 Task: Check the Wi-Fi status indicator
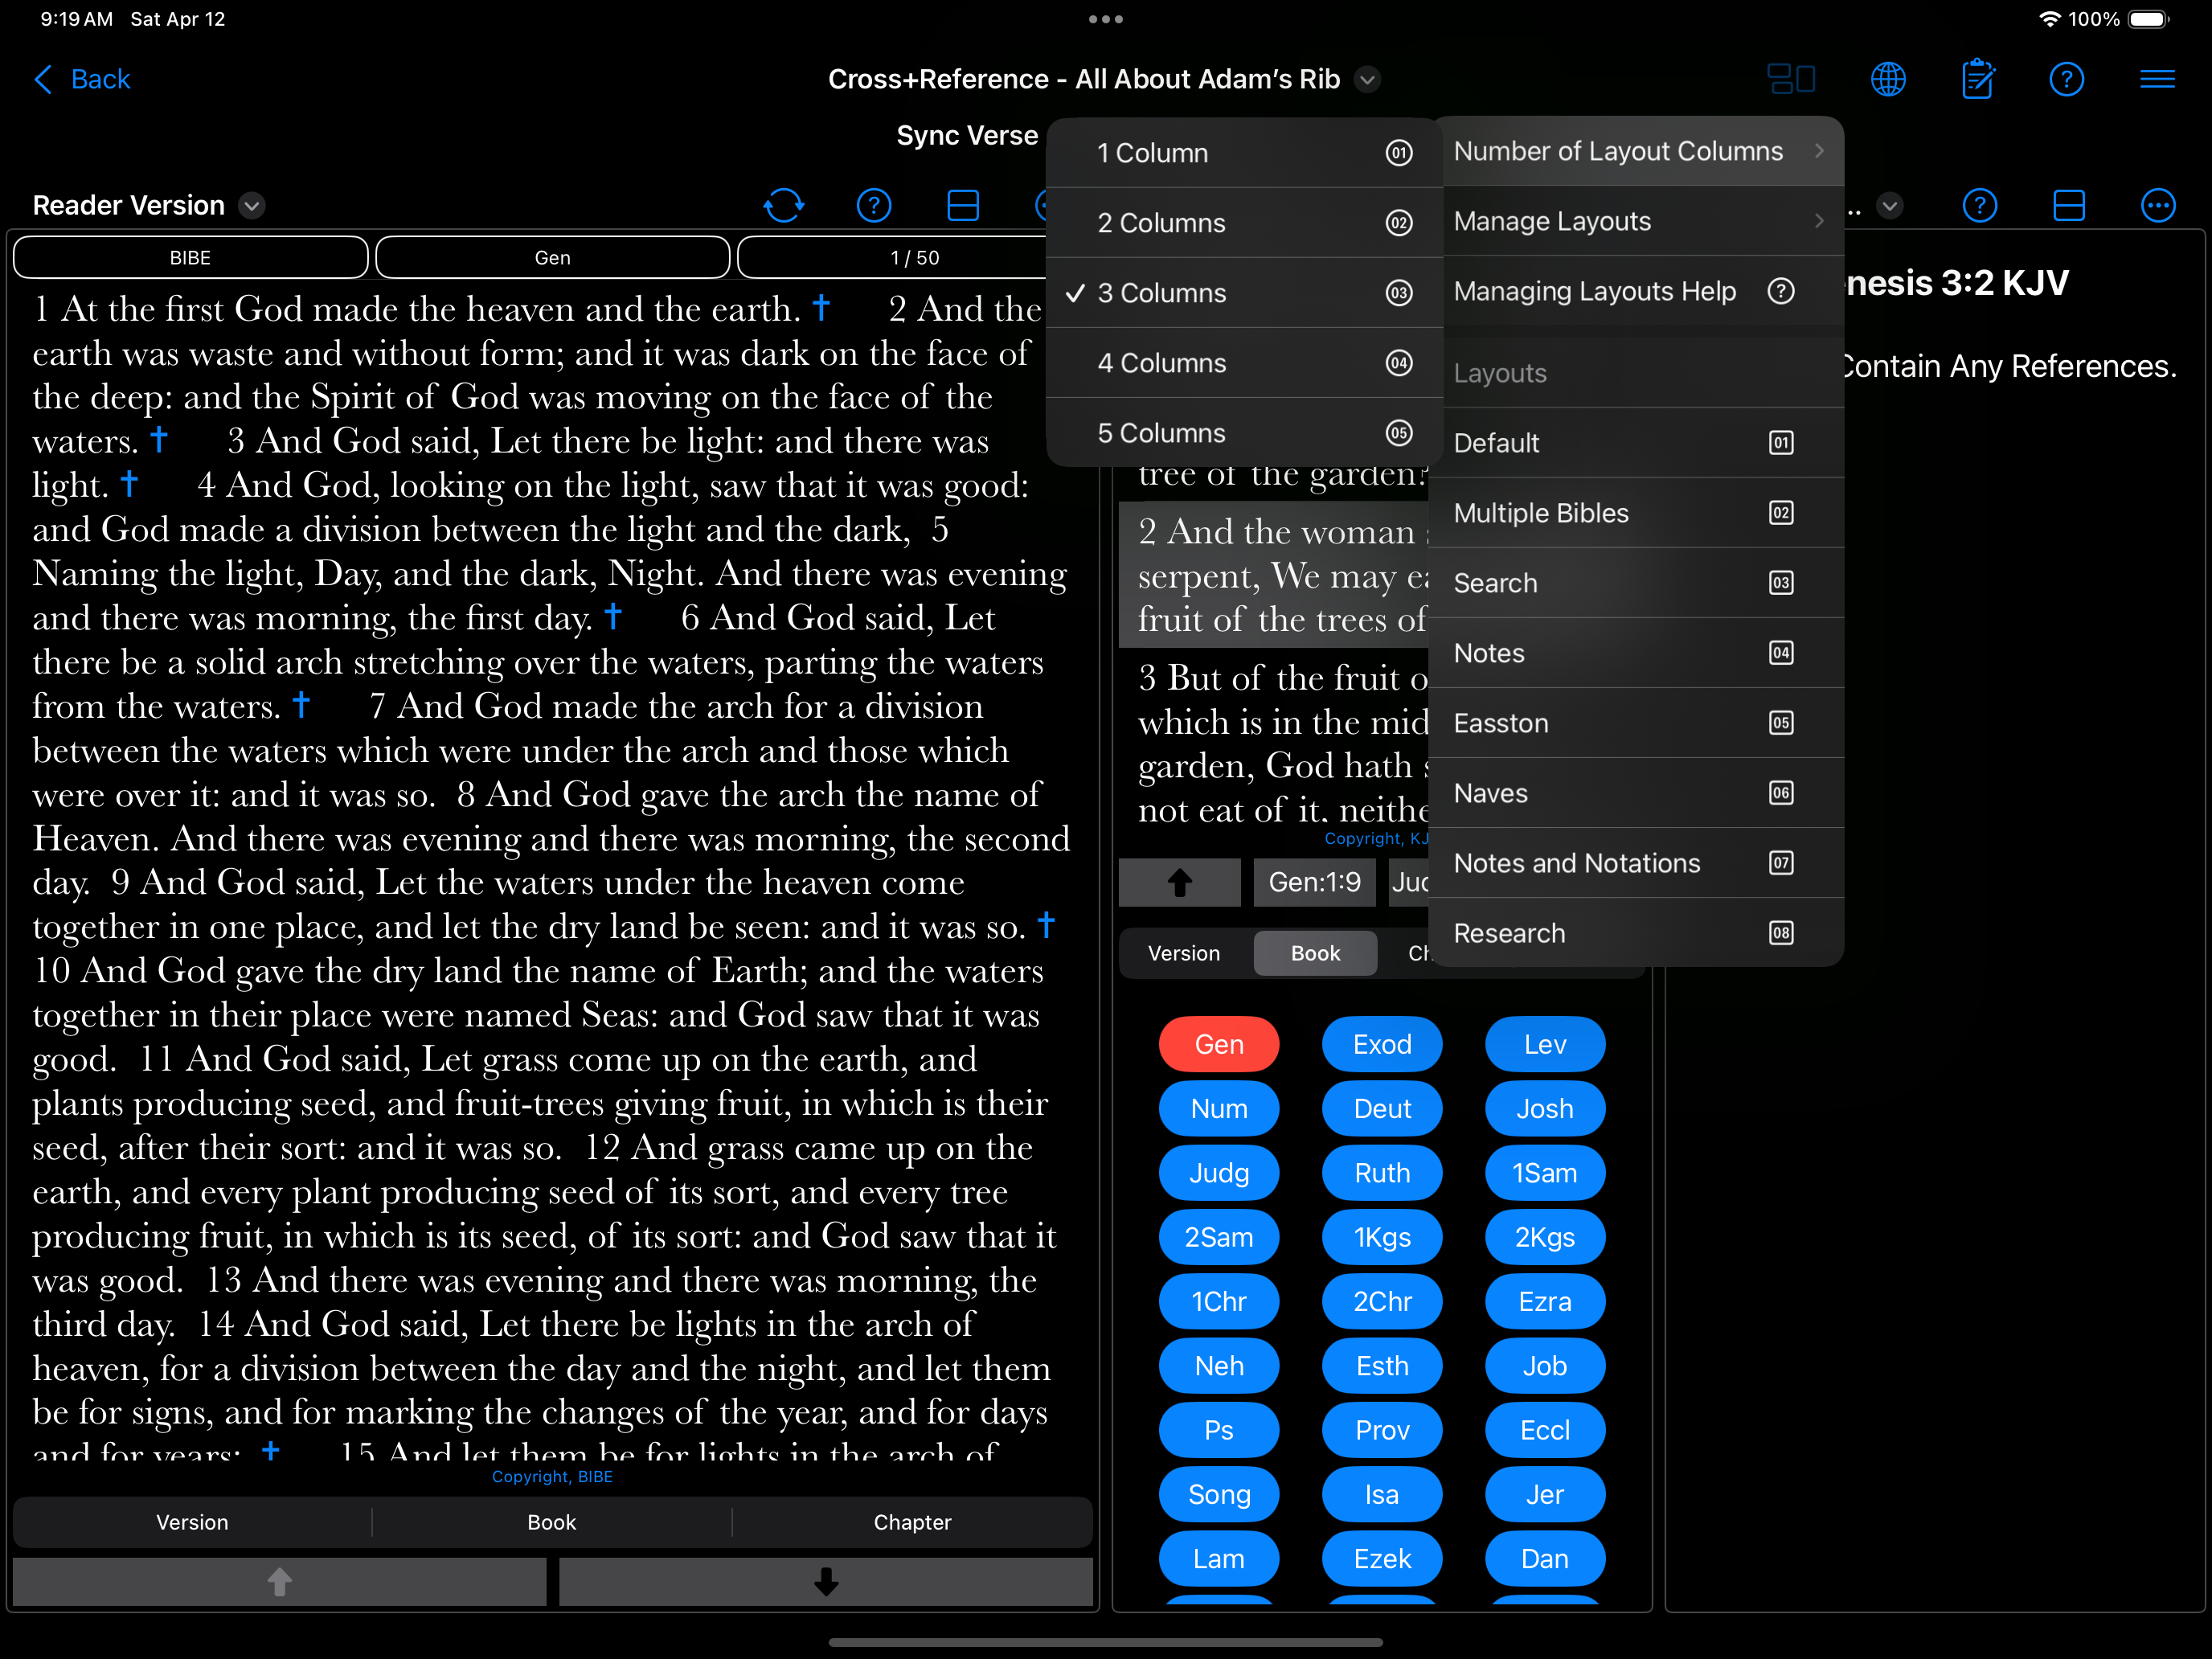coord(2049,19)
